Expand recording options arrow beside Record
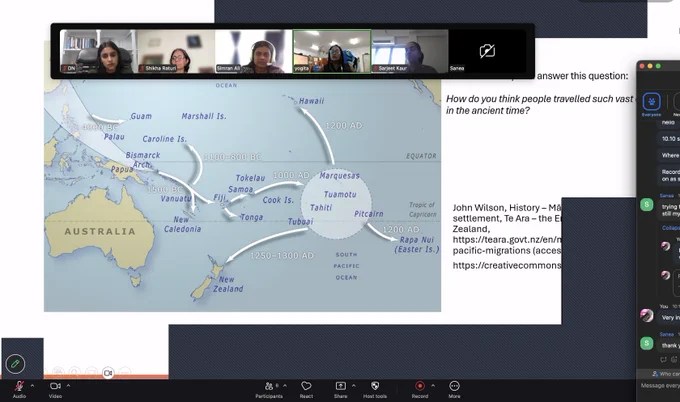680x402 pixels. tap(433, 386)
